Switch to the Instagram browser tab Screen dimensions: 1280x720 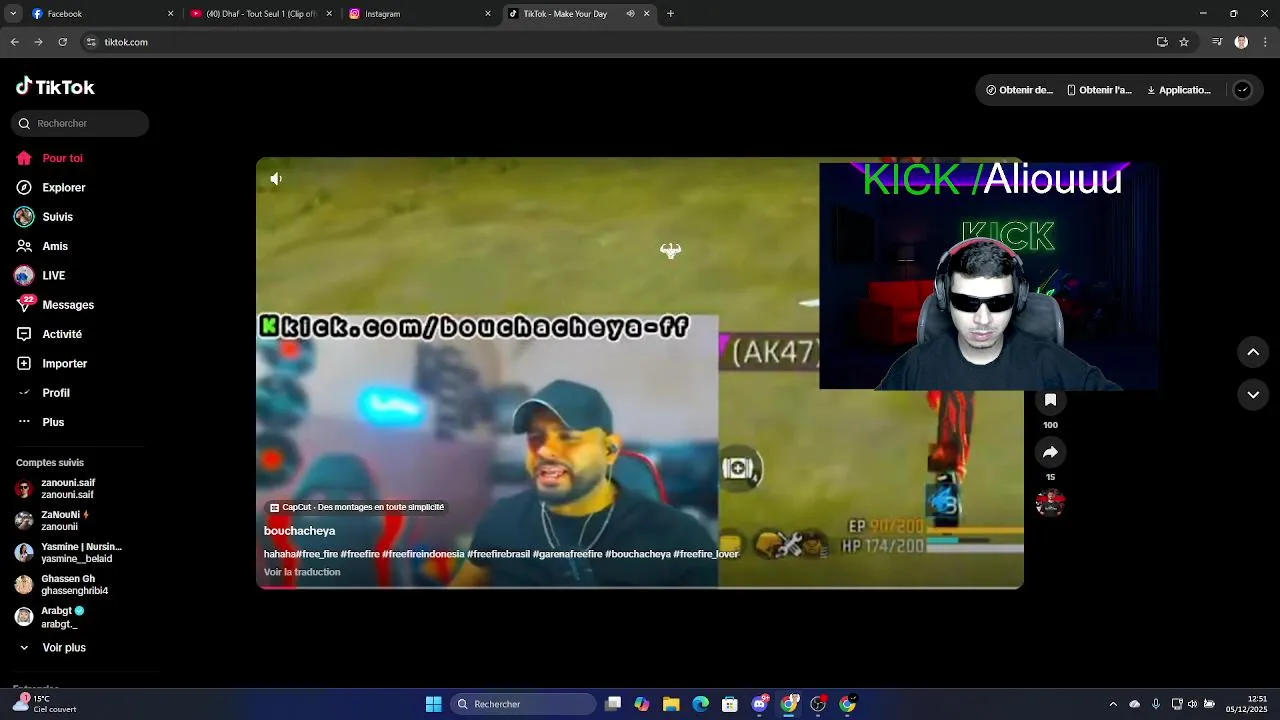[418, 14]
